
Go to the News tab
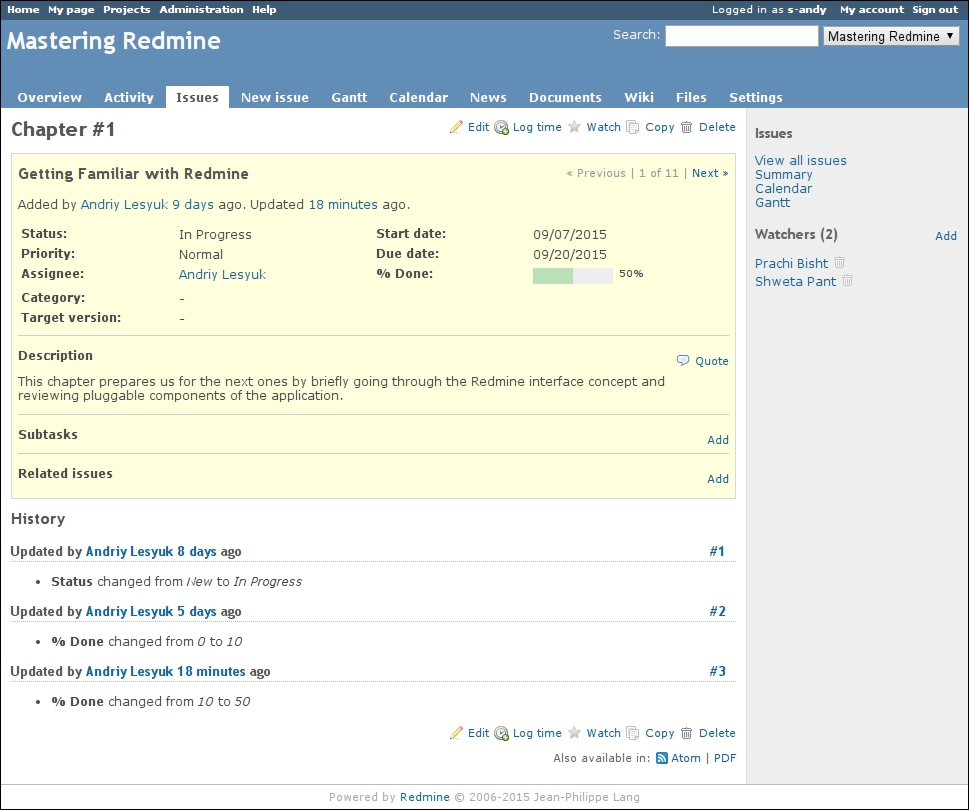point(488,97)
